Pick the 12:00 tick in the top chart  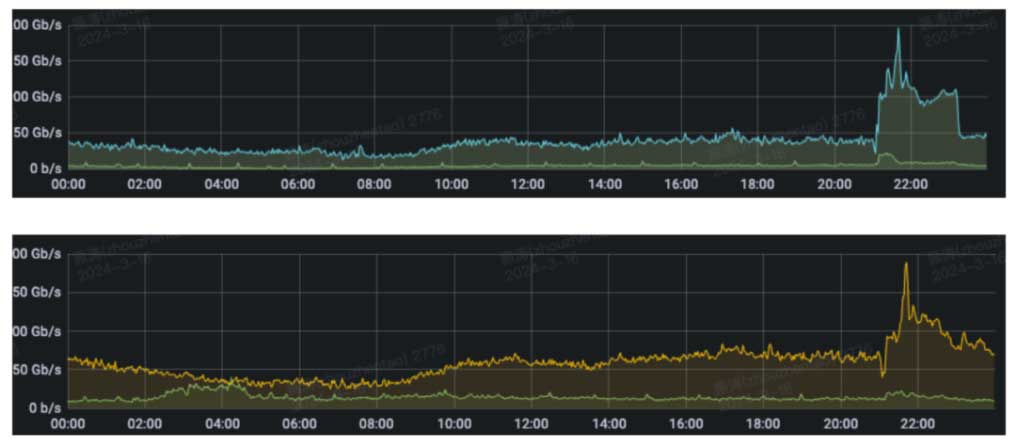point(528,184)
